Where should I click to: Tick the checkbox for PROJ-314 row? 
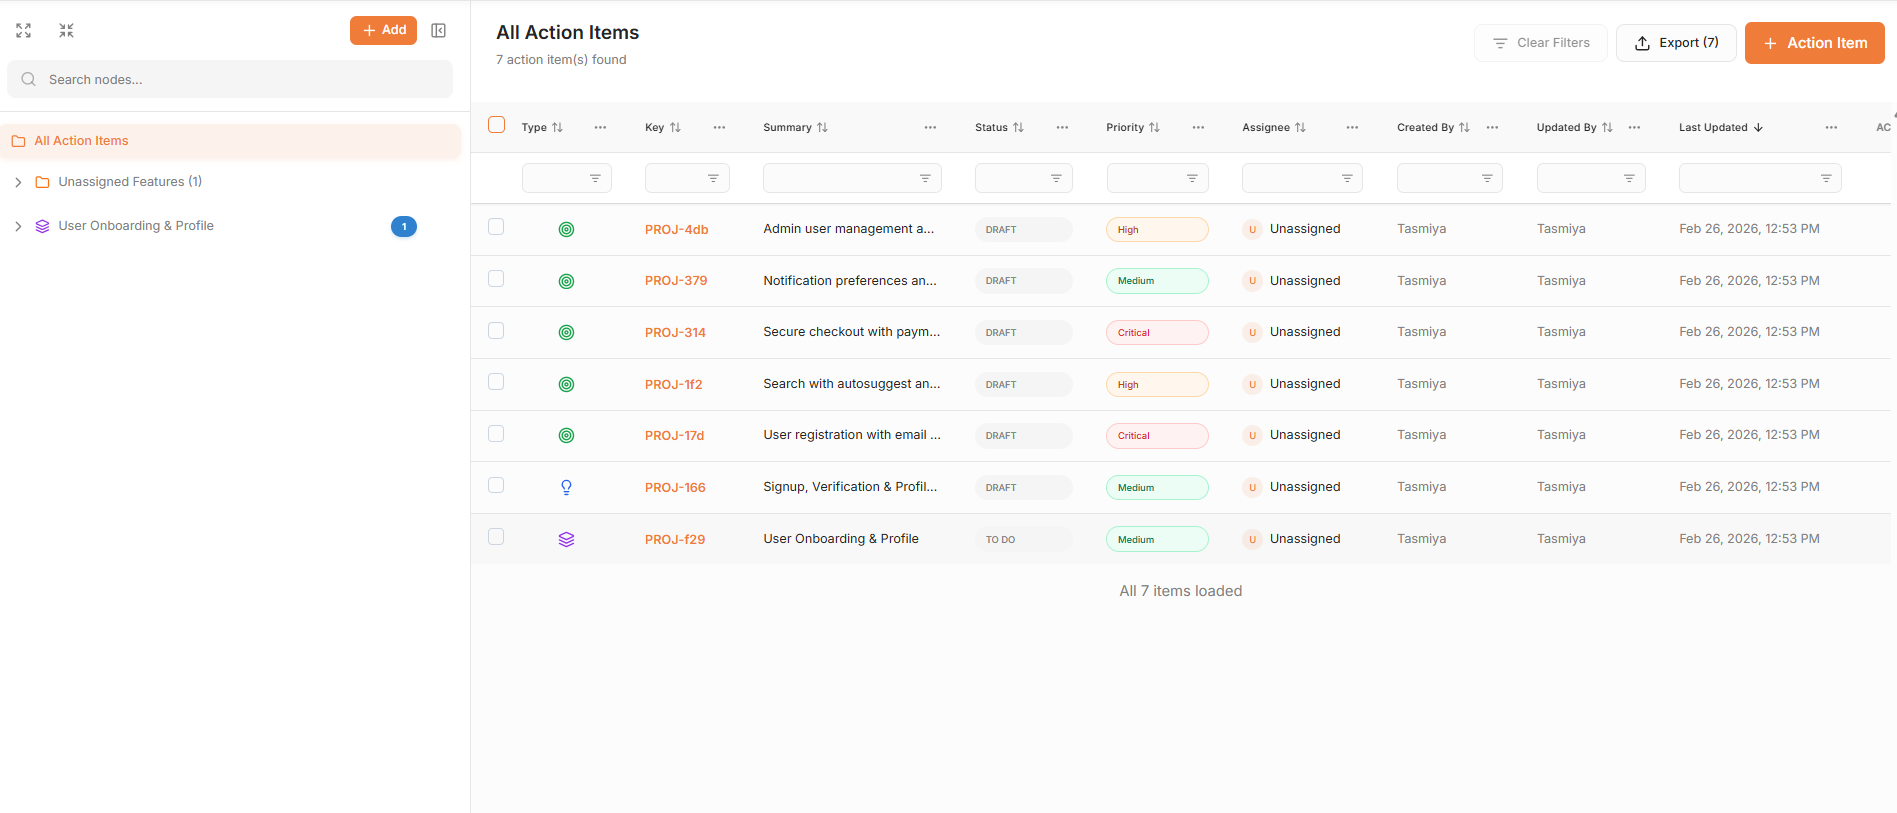point(496,331)
